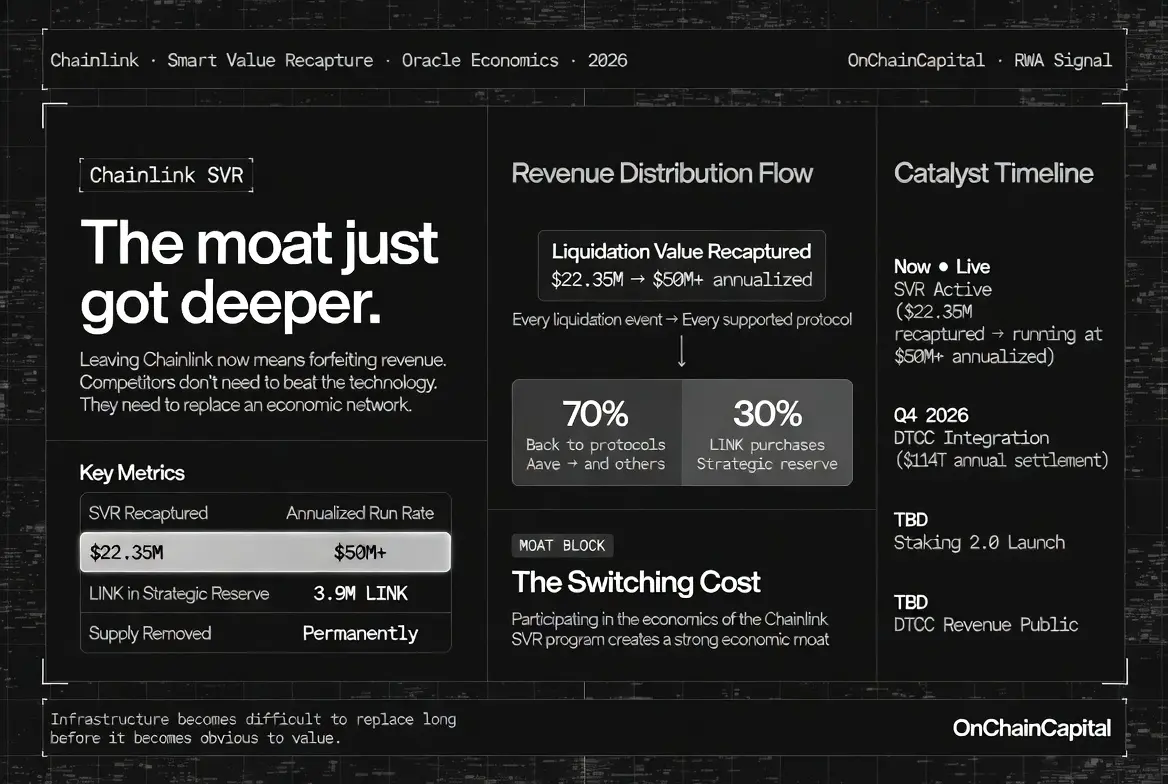Select the 'They need to replace an economic network.' line

(x=246, y=405)
